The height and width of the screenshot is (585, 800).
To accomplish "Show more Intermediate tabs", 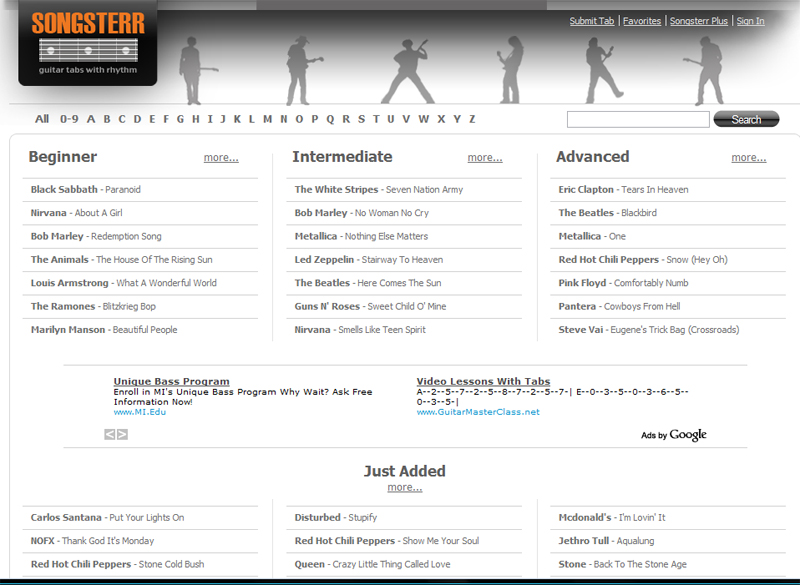I will pyautogui.click(x=485, y=158).
